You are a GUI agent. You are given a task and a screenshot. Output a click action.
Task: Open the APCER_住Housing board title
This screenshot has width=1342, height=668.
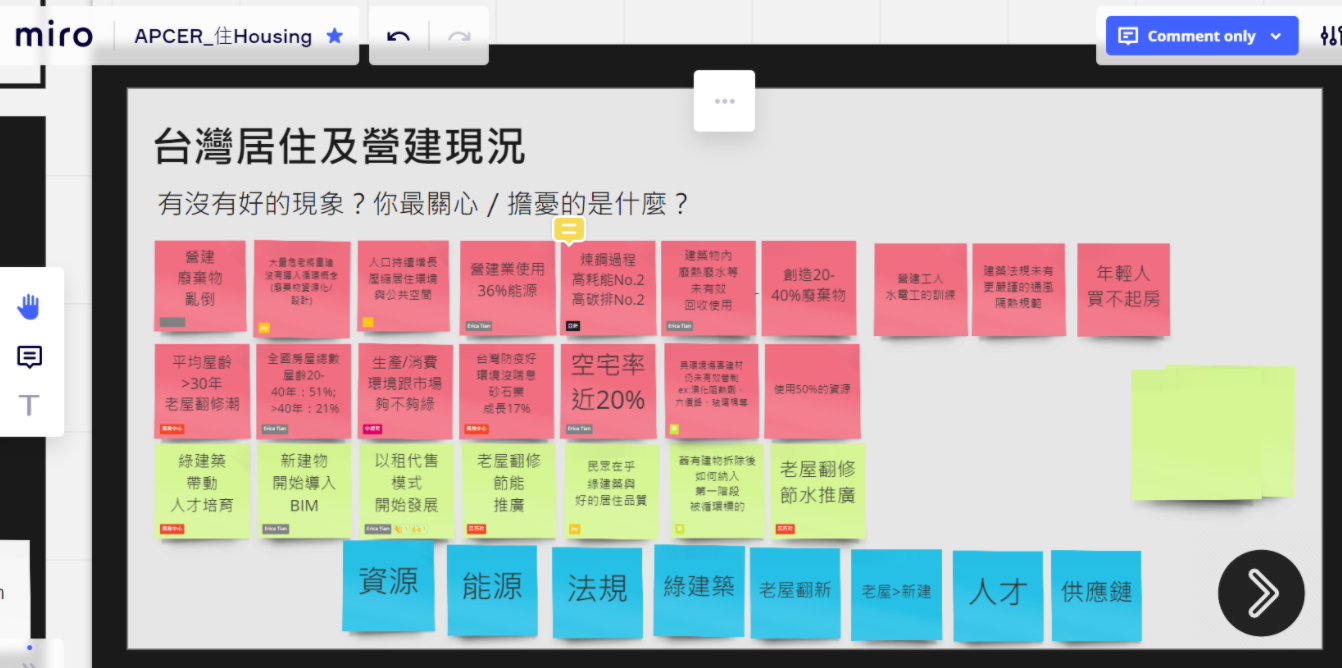223,36
